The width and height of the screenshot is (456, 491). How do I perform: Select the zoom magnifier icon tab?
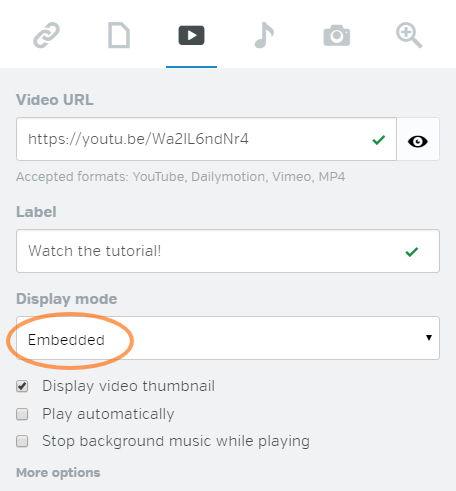pyautogui.click(x=409, y=35)
